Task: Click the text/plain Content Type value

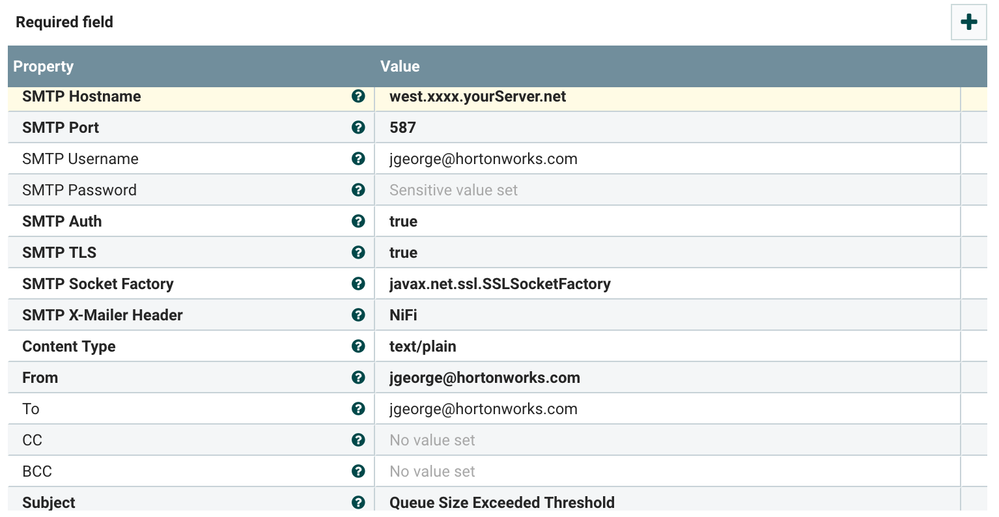Action: click(x=422, y=346)
